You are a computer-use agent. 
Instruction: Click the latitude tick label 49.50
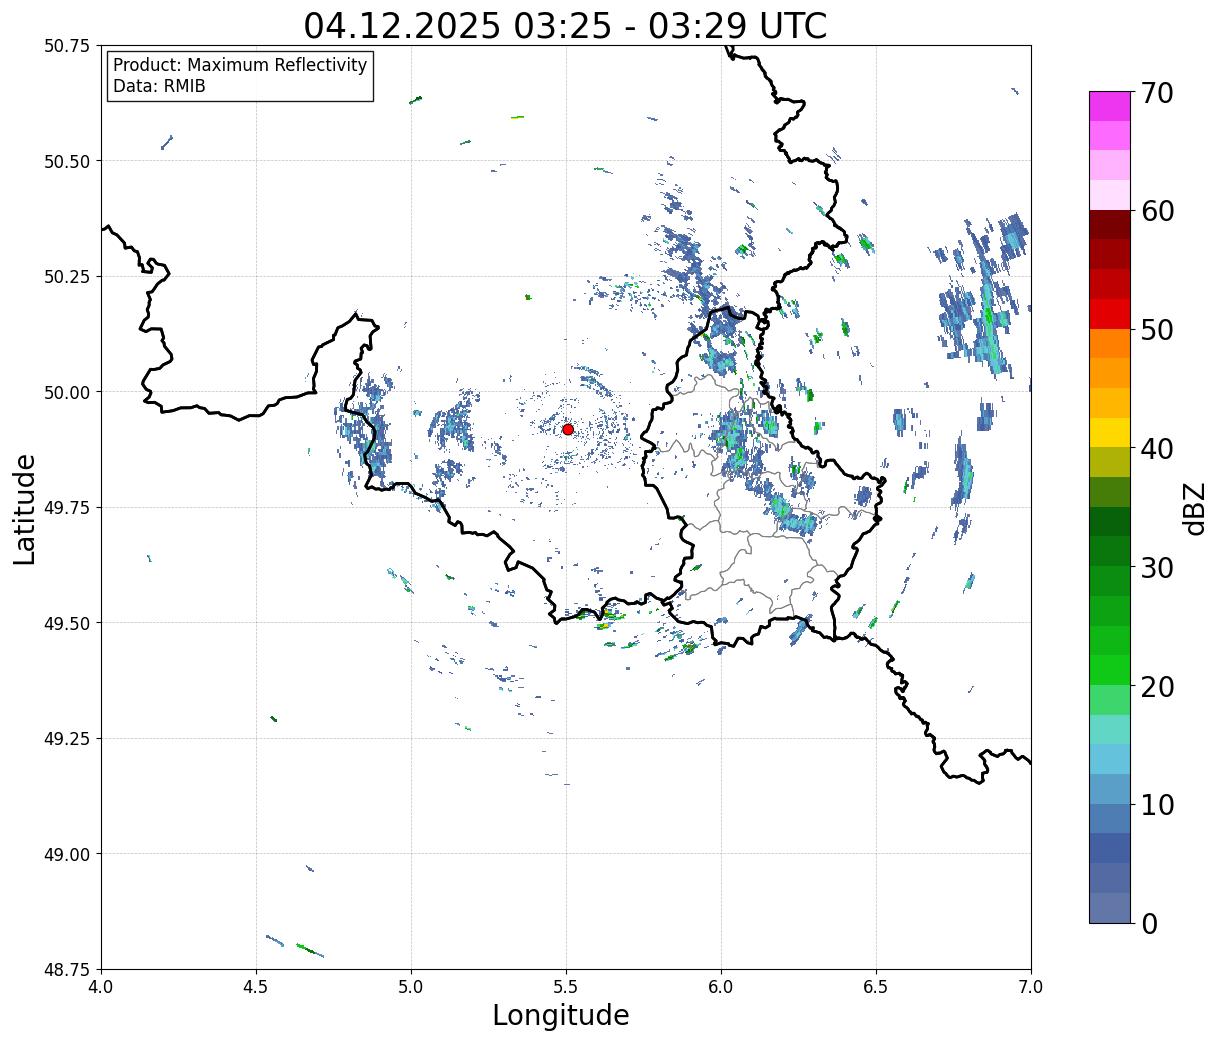pos(67,623)
